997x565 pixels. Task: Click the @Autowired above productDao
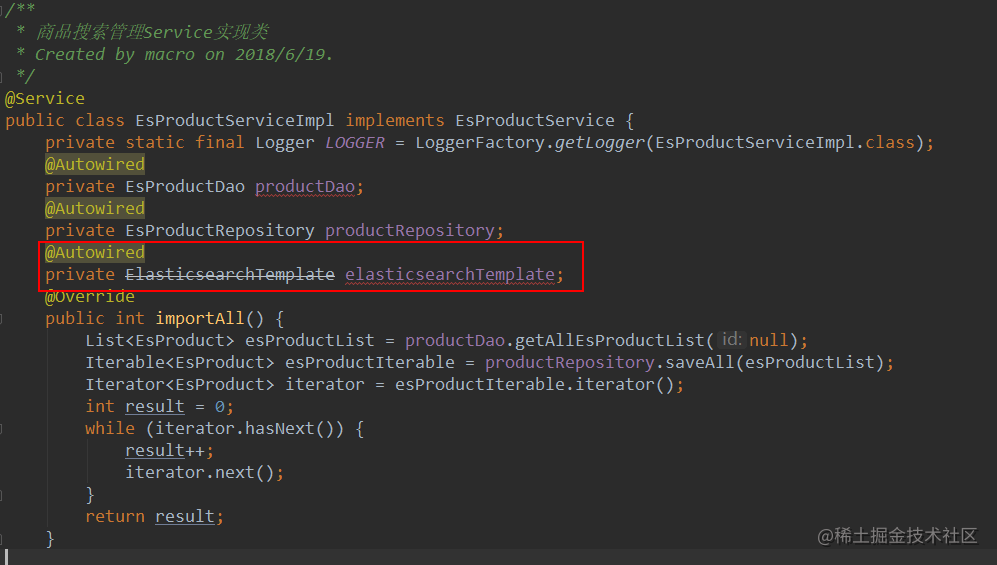(95, 165)
